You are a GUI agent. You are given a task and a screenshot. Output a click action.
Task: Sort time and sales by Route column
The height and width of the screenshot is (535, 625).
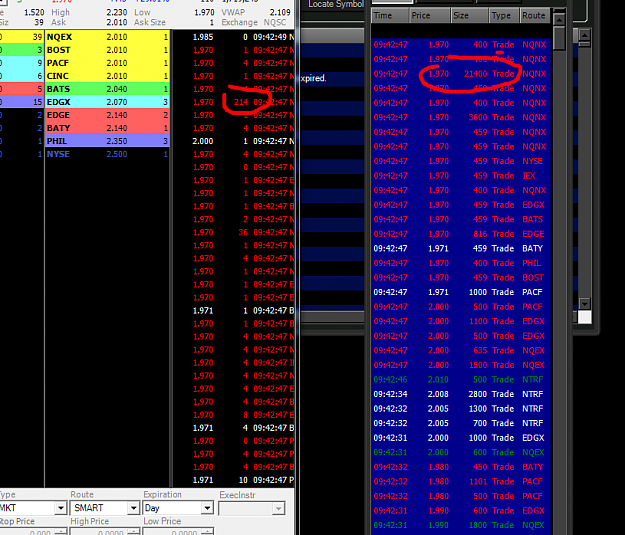[x=535, y=16]
